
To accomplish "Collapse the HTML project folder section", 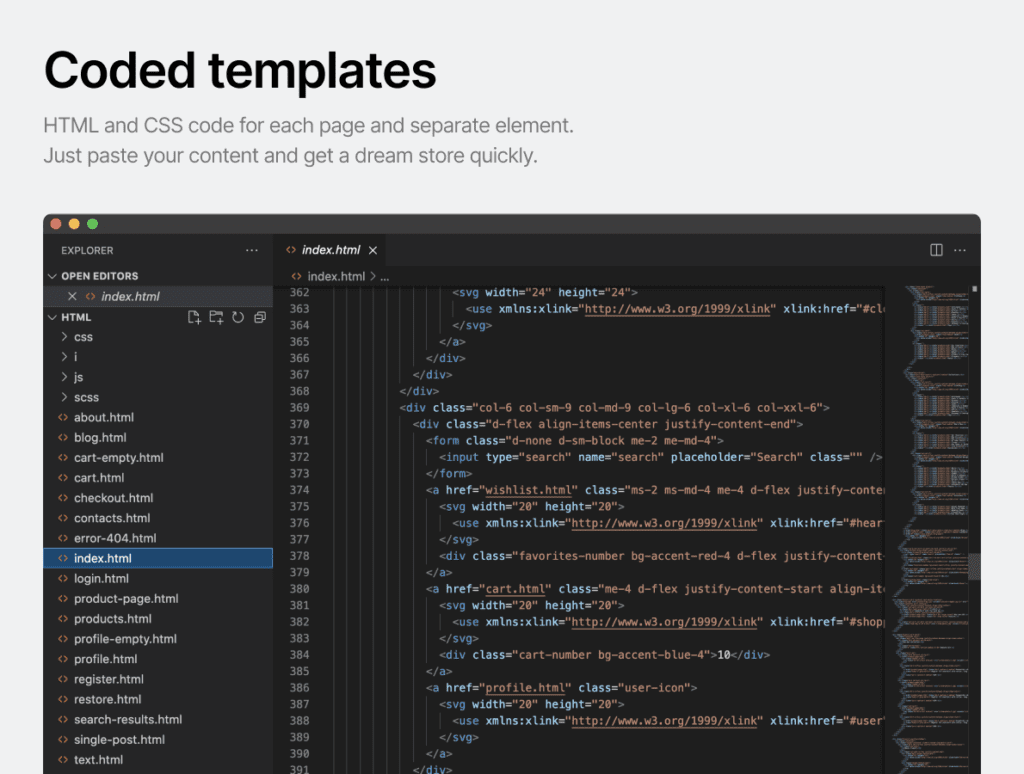I will [53, 317].
